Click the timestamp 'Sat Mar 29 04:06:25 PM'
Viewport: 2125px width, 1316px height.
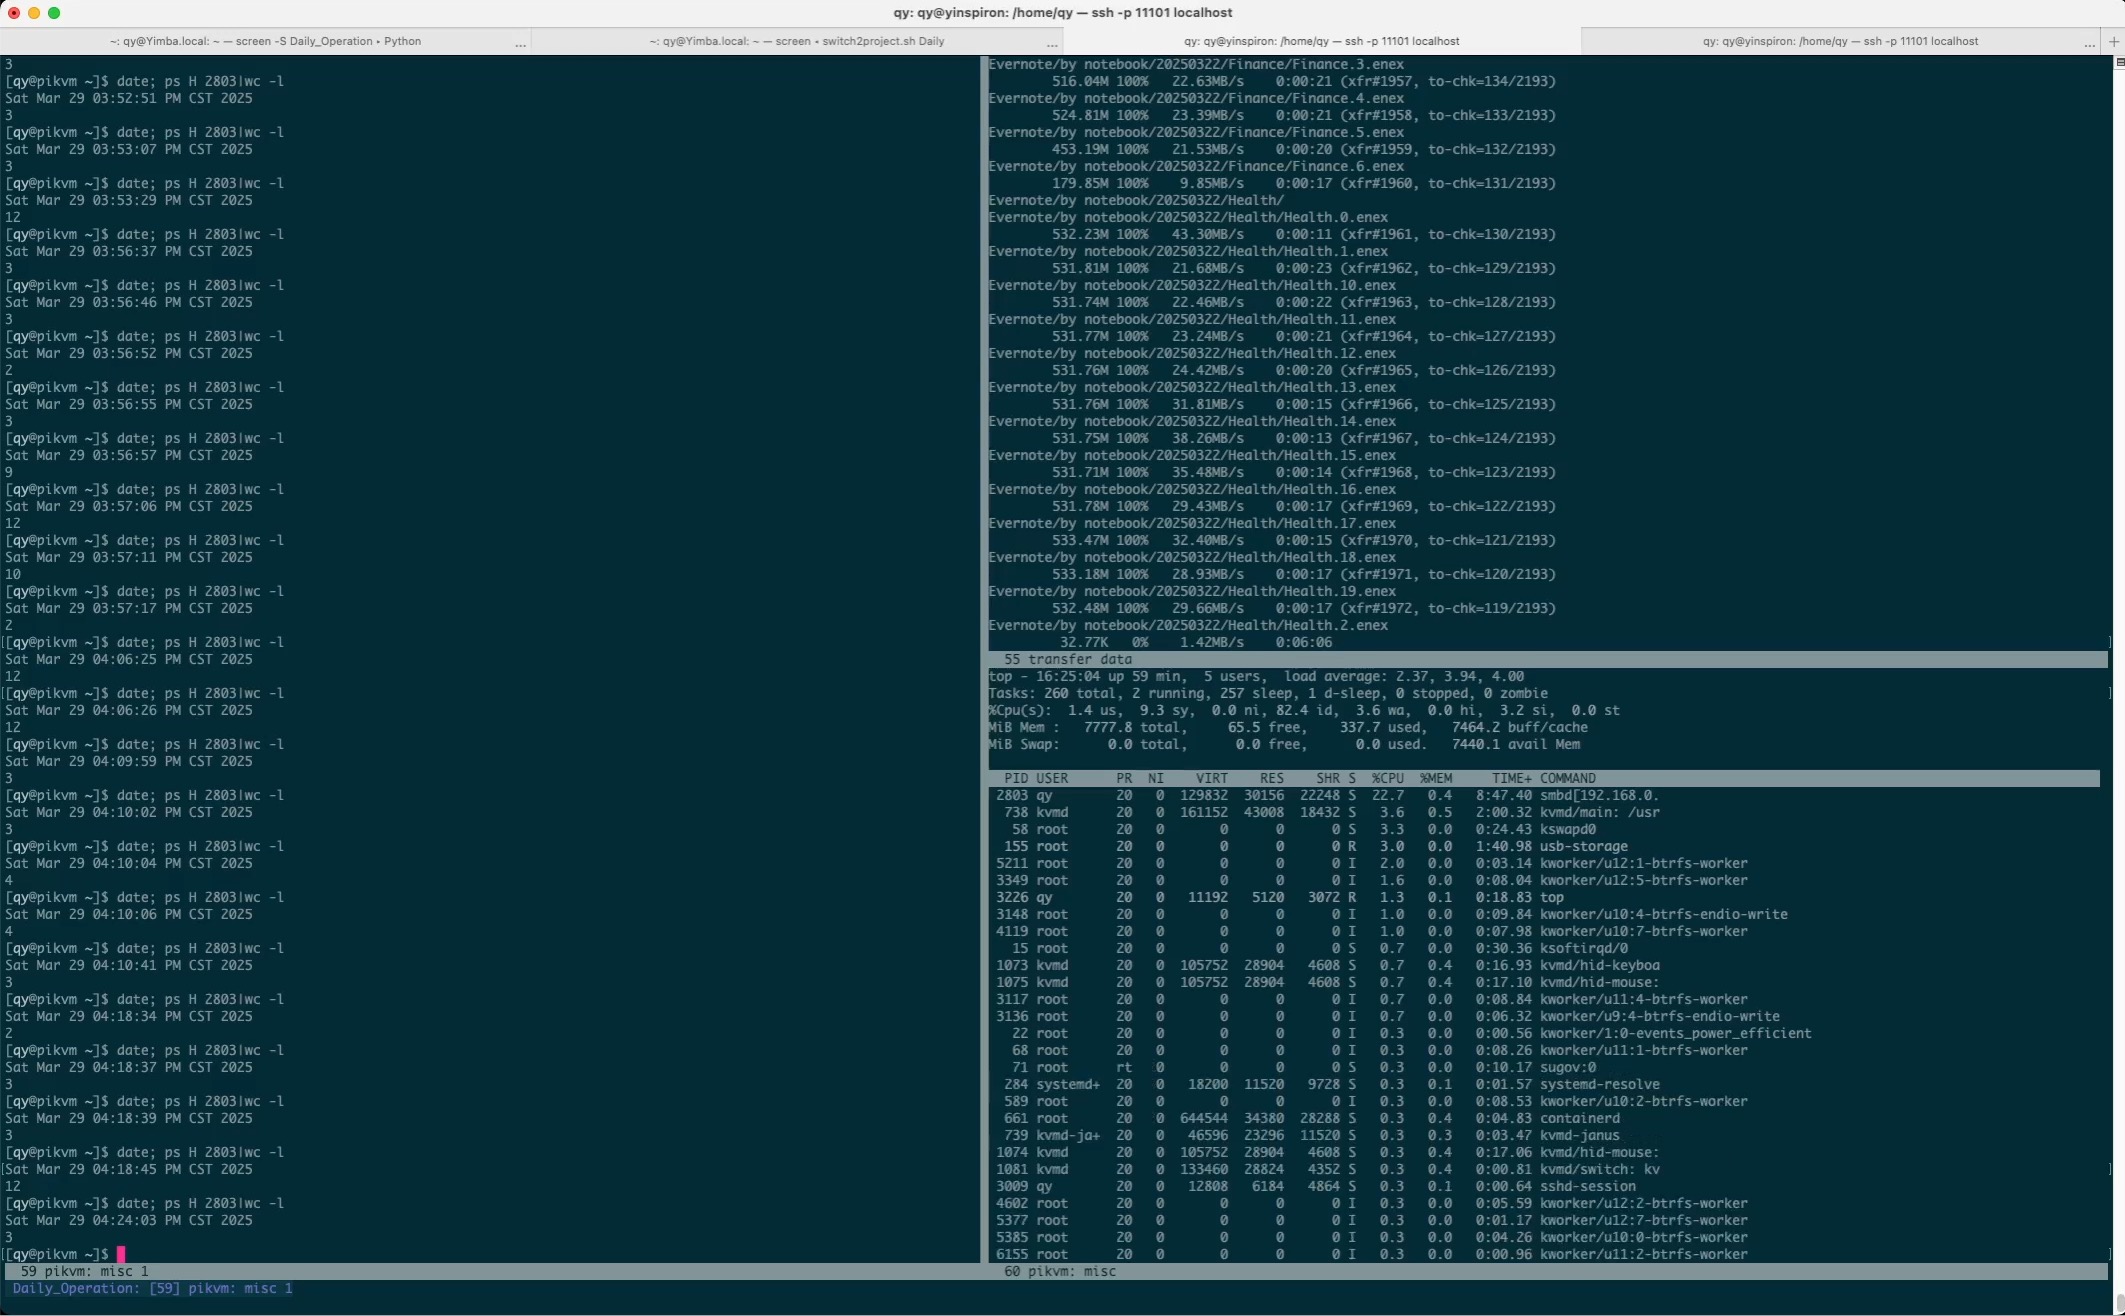(93, 659)
